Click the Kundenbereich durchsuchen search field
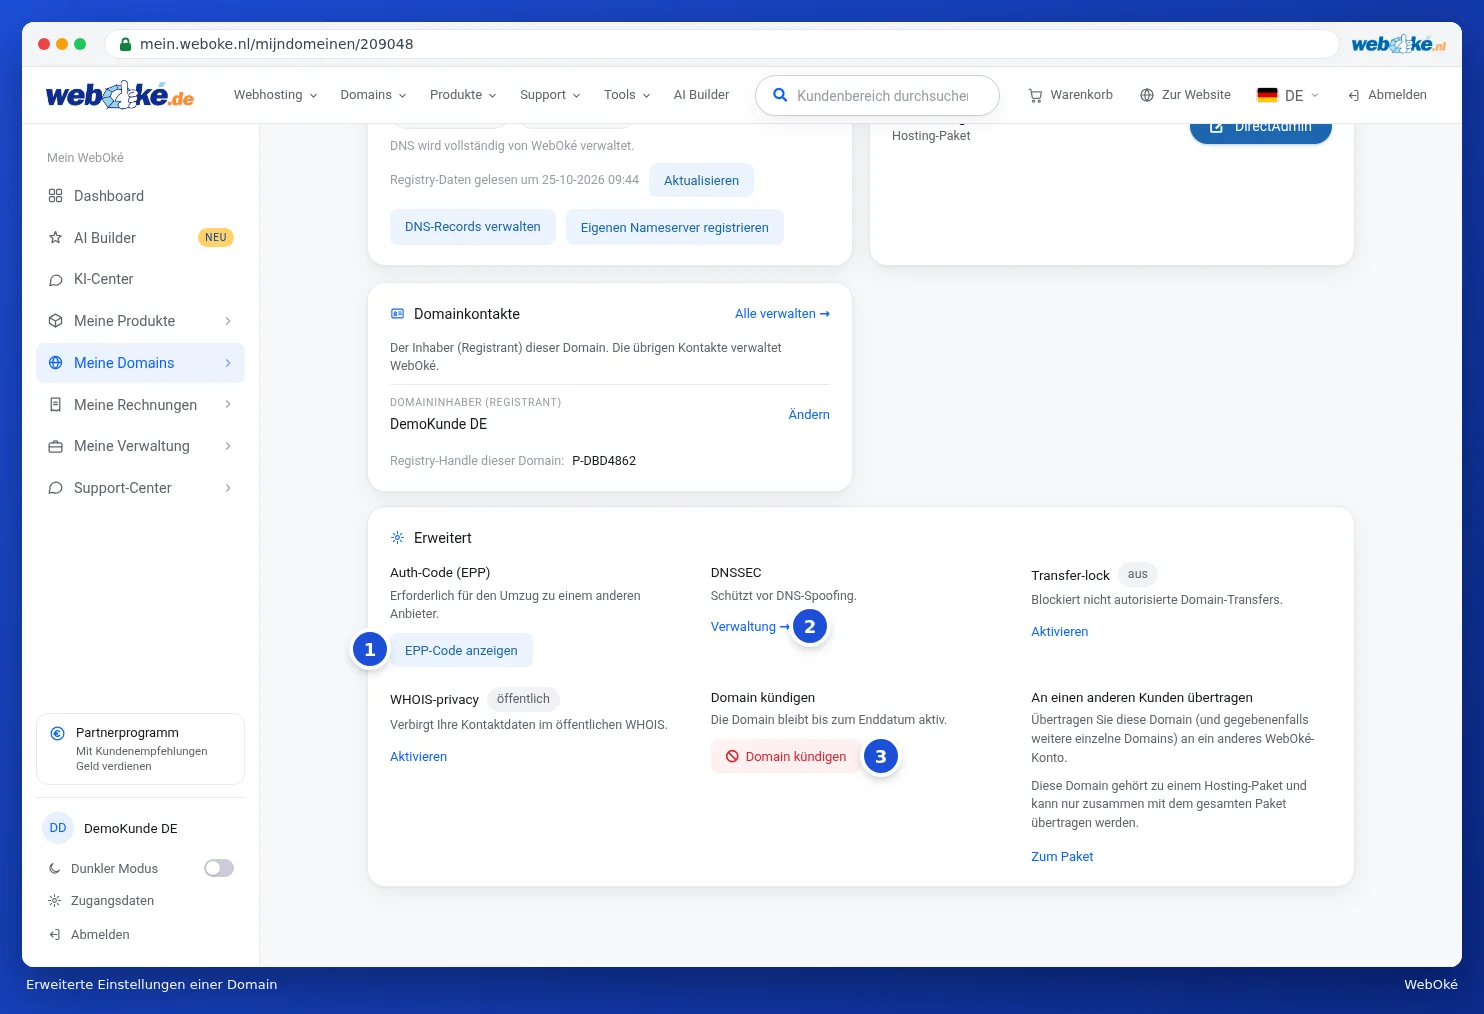Viewport: 1484px width, 1014px height. coord(877,96)
